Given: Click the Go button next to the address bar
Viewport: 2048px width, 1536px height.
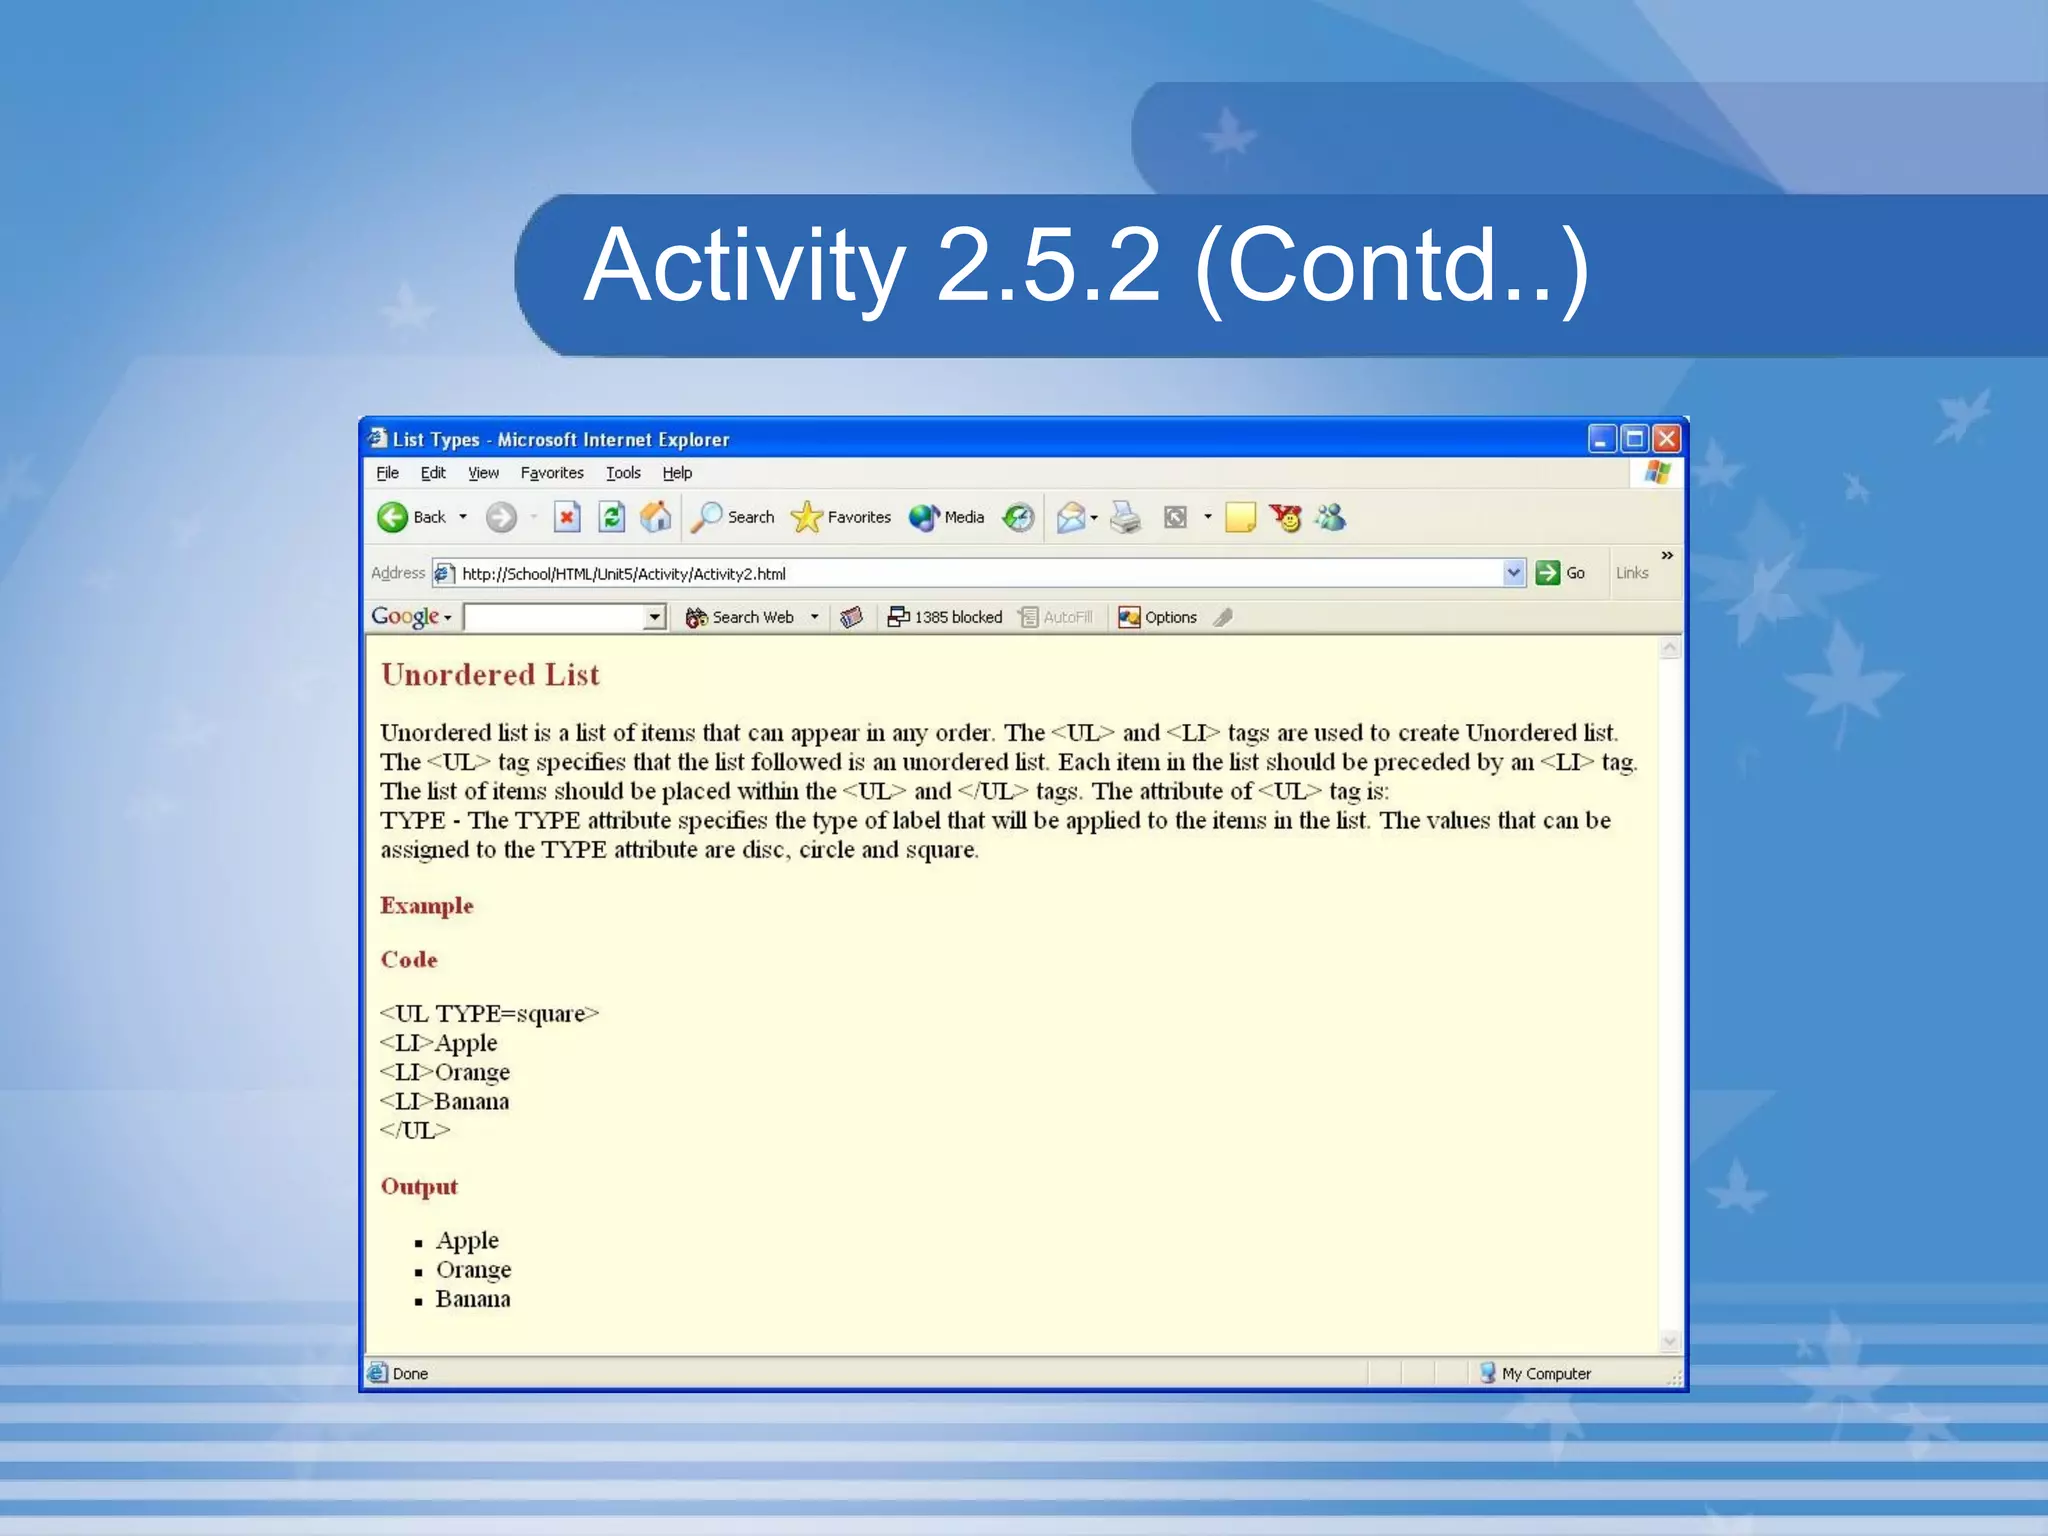Looking at the screenshot, I should coord(1561,573).
